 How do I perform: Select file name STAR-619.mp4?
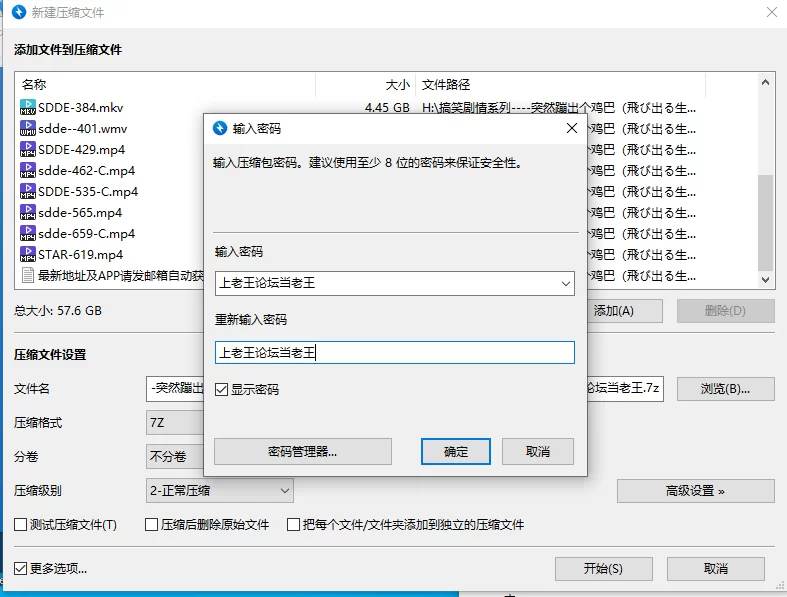tap(80, 255)
